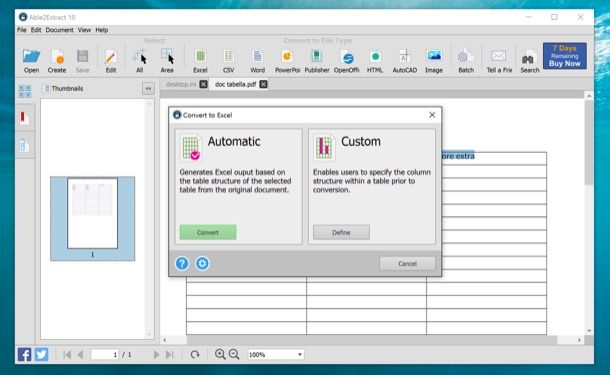Open the Help menu
610x375 pixels.
pos(102,30)
